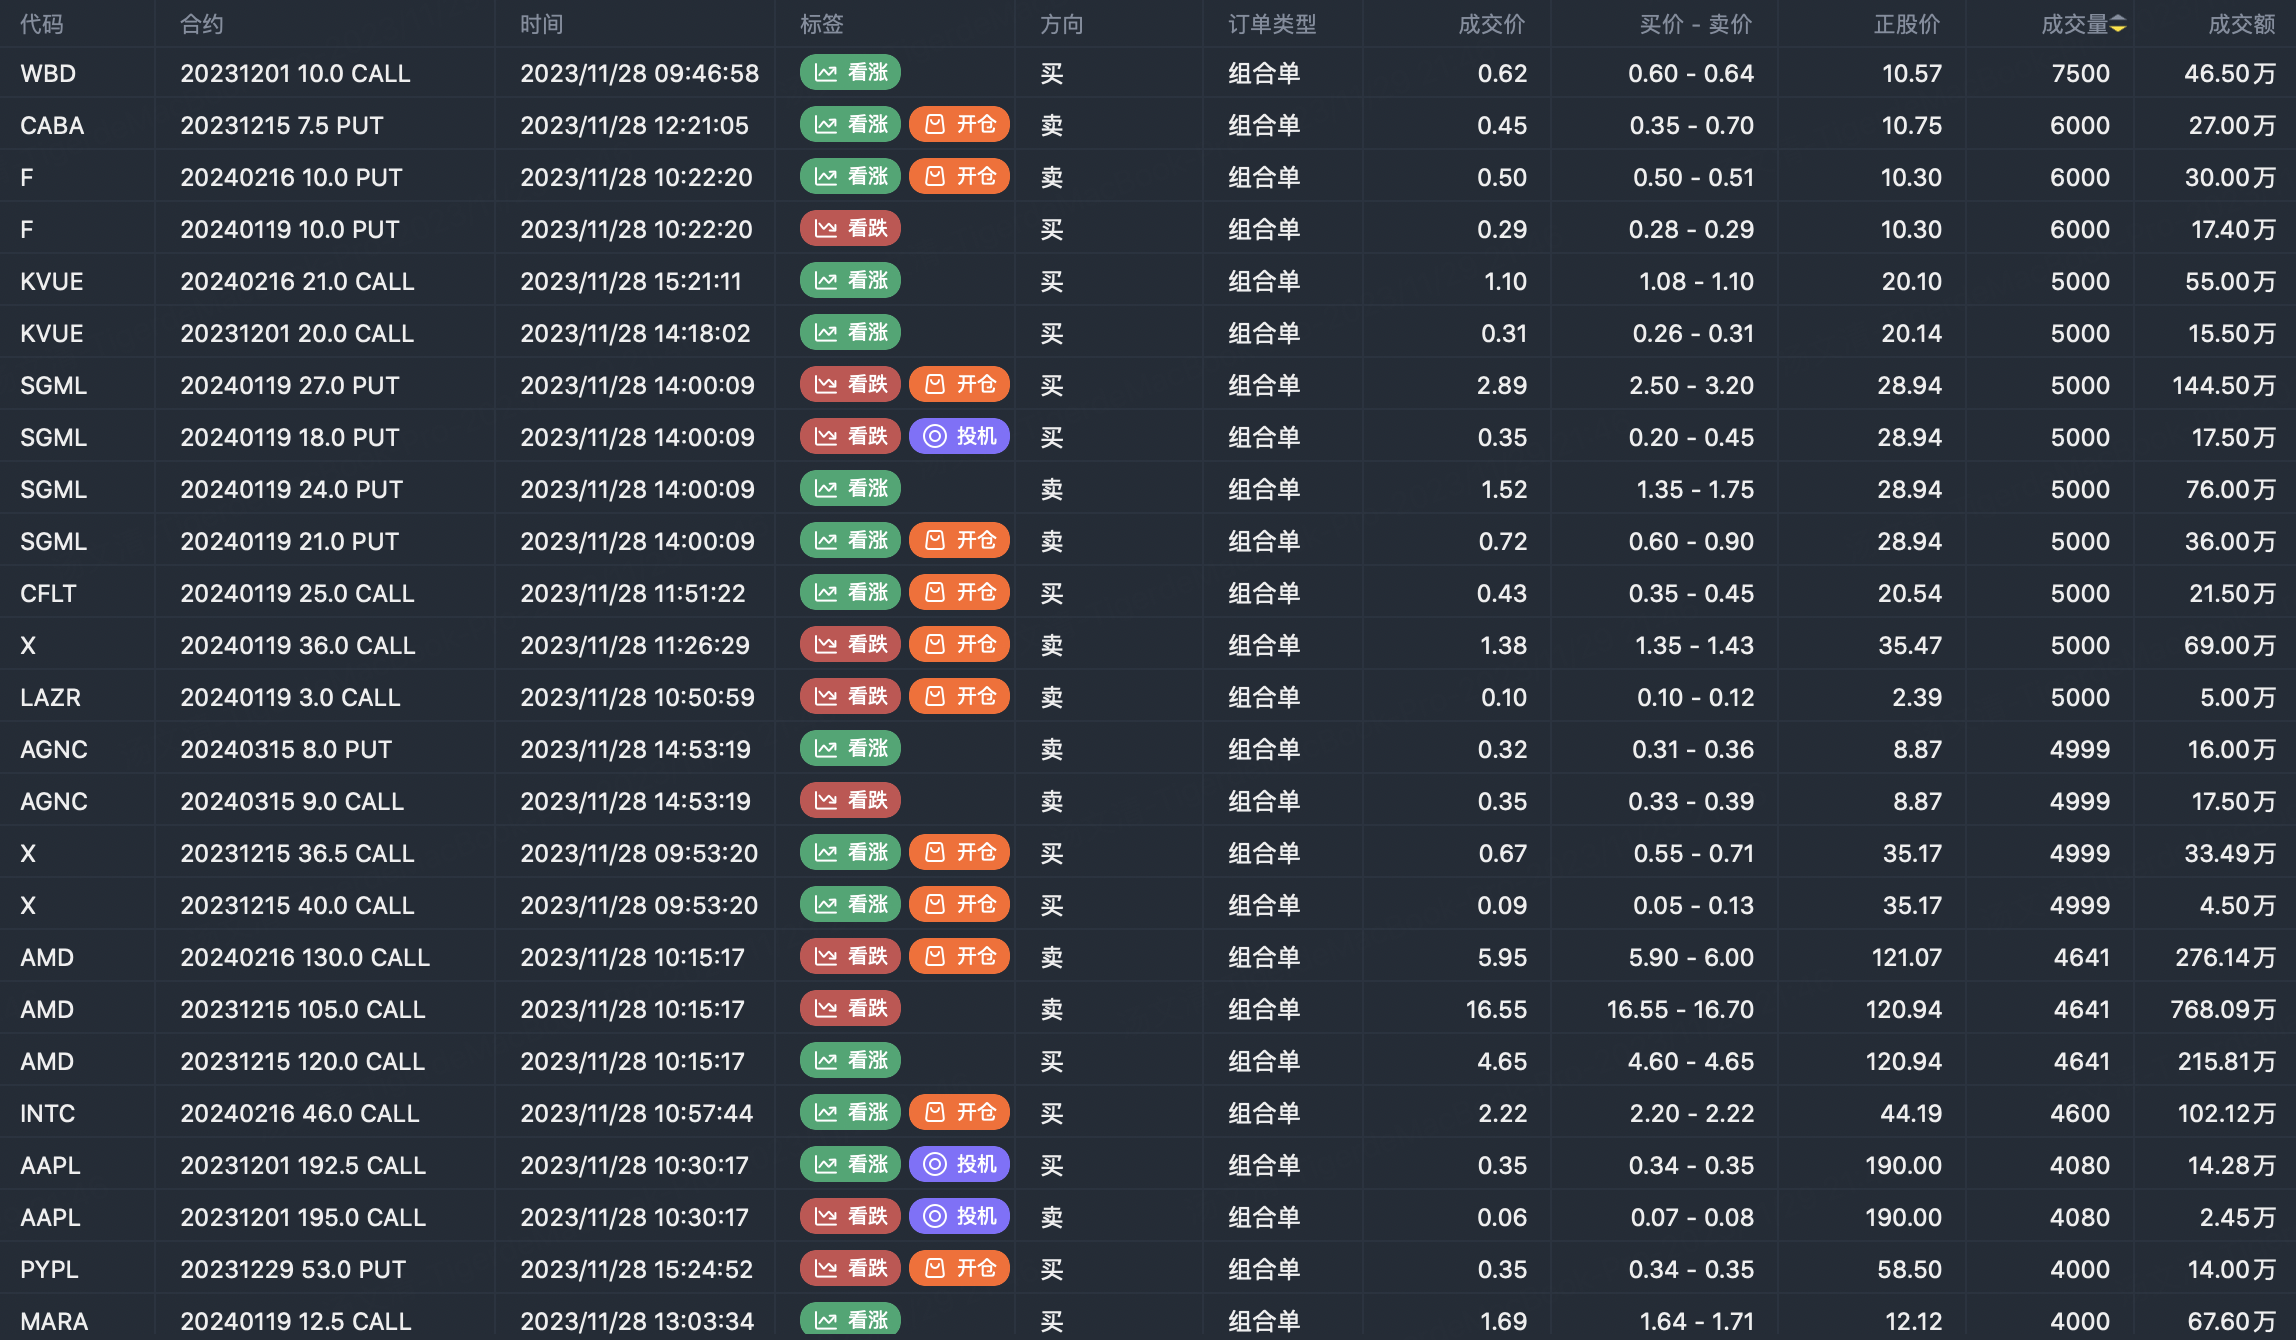Click bearish tag on LAZR 3.0 CALL row
Image resolution: width=2296 pixels, height=1340 pixels.
tap(850, 697)
